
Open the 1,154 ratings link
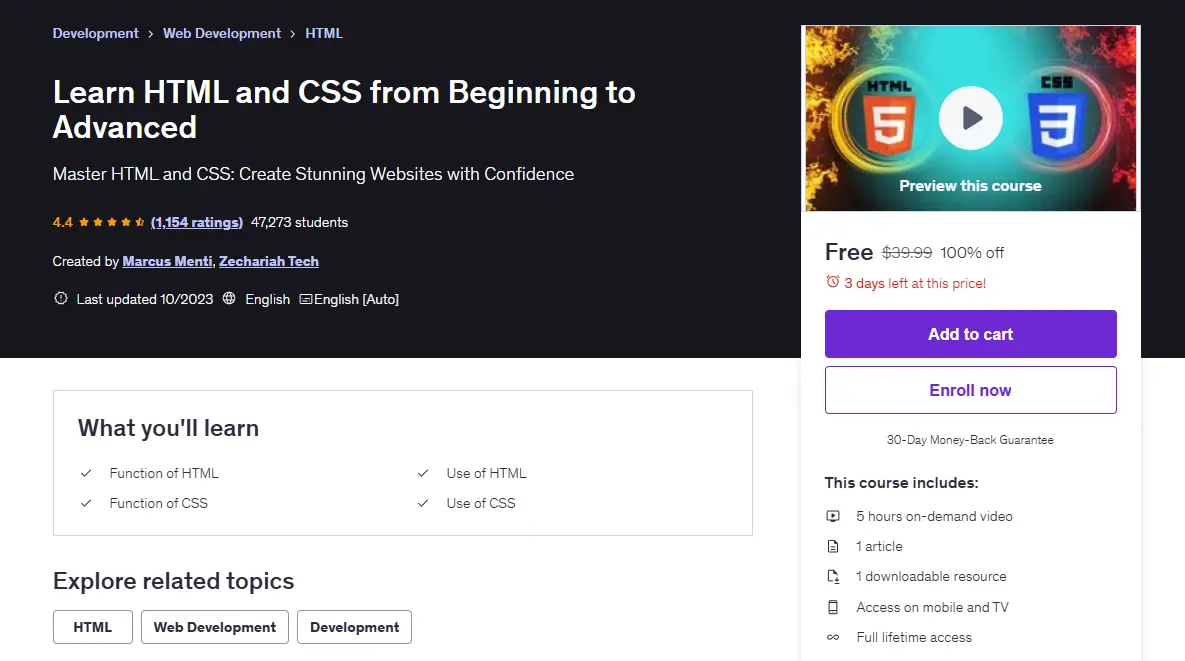pos(196,222)
